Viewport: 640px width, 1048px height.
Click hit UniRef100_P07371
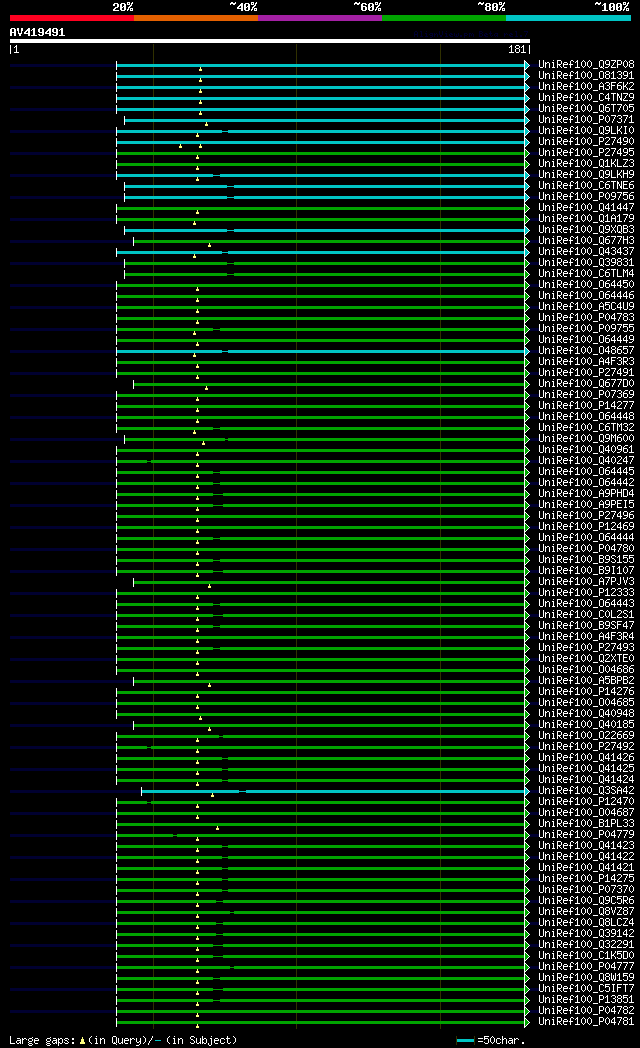point(587,120)
